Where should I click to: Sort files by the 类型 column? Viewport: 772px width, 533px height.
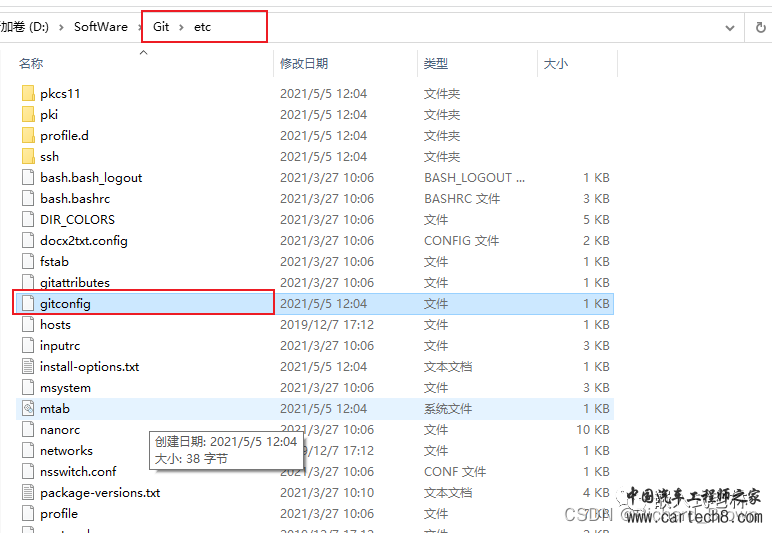tap(436, 63)
